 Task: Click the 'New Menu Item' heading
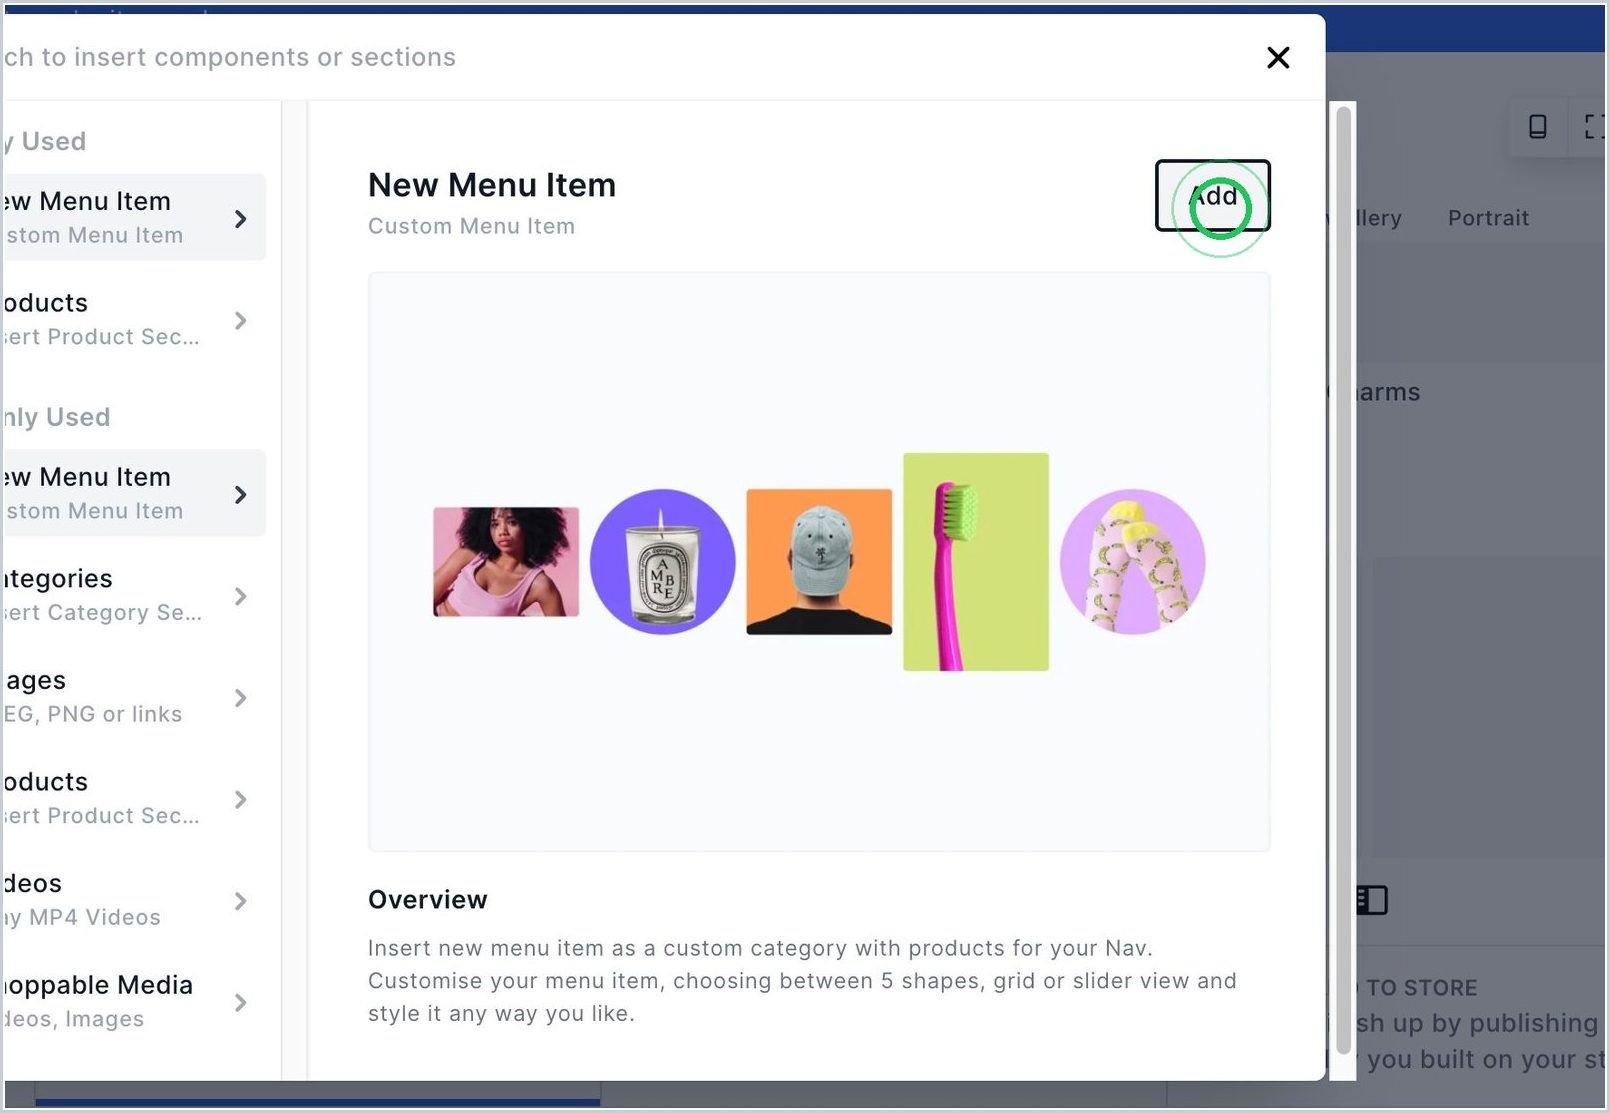pyautogui.click(x=492, y=185)
